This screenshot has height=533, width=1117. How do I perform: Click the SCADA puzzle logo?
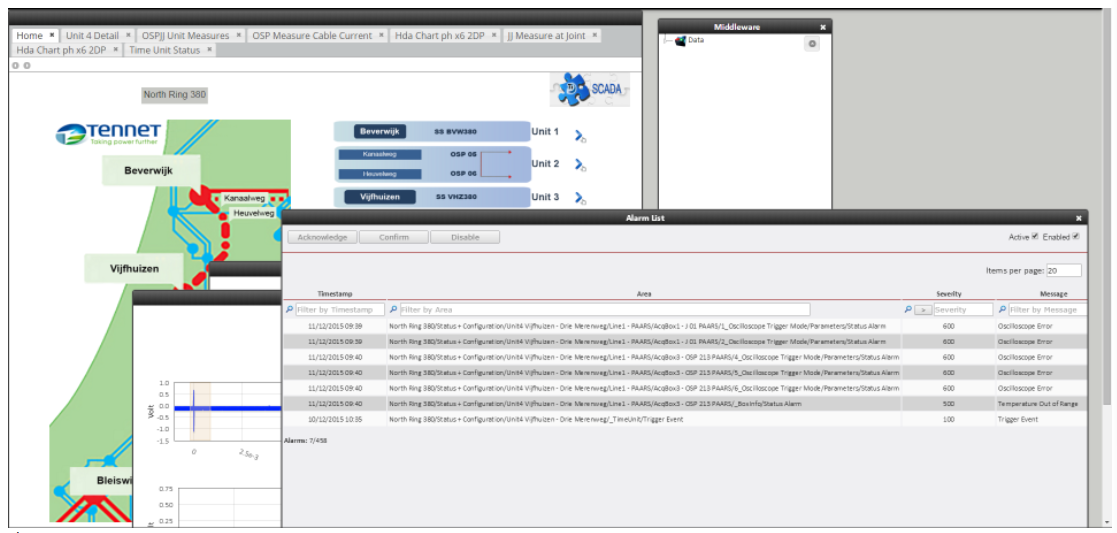[x=590, y=89]
